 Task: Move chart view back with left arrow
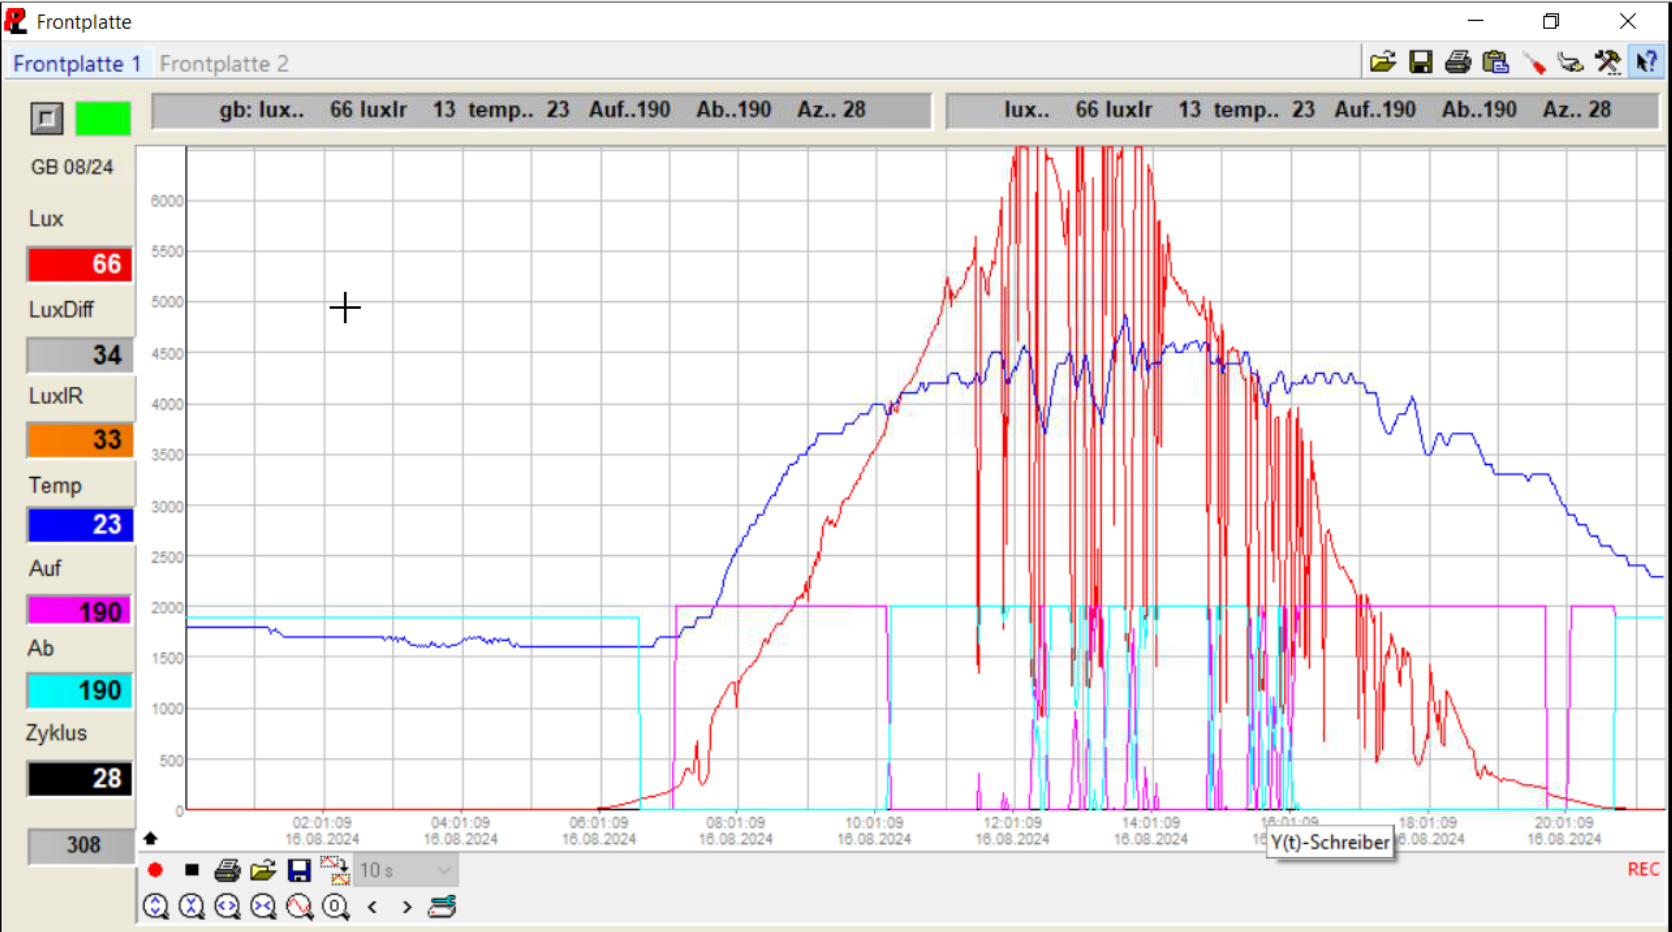(x=372, y=907)
